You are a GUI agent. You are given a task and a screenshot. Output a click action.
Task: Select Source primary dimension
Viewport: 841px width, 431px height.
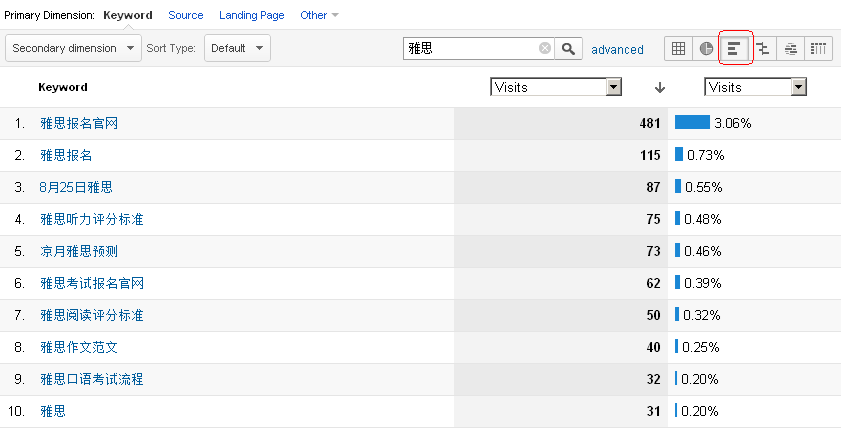(x=186, y=15)
